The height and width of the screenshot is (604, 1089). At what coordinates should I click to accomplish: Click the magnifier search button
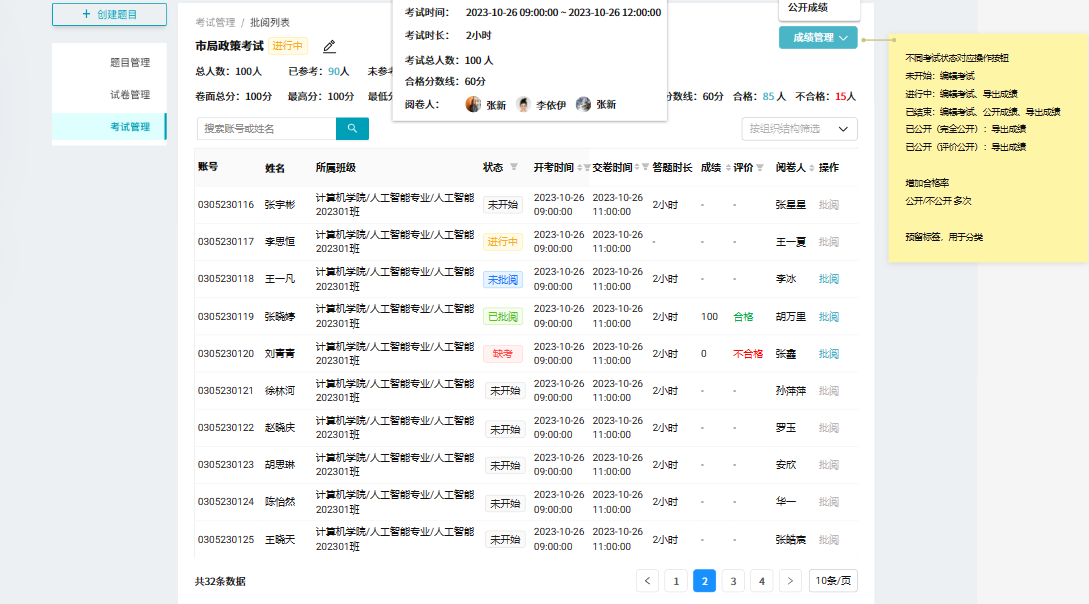tap(352, 128)
